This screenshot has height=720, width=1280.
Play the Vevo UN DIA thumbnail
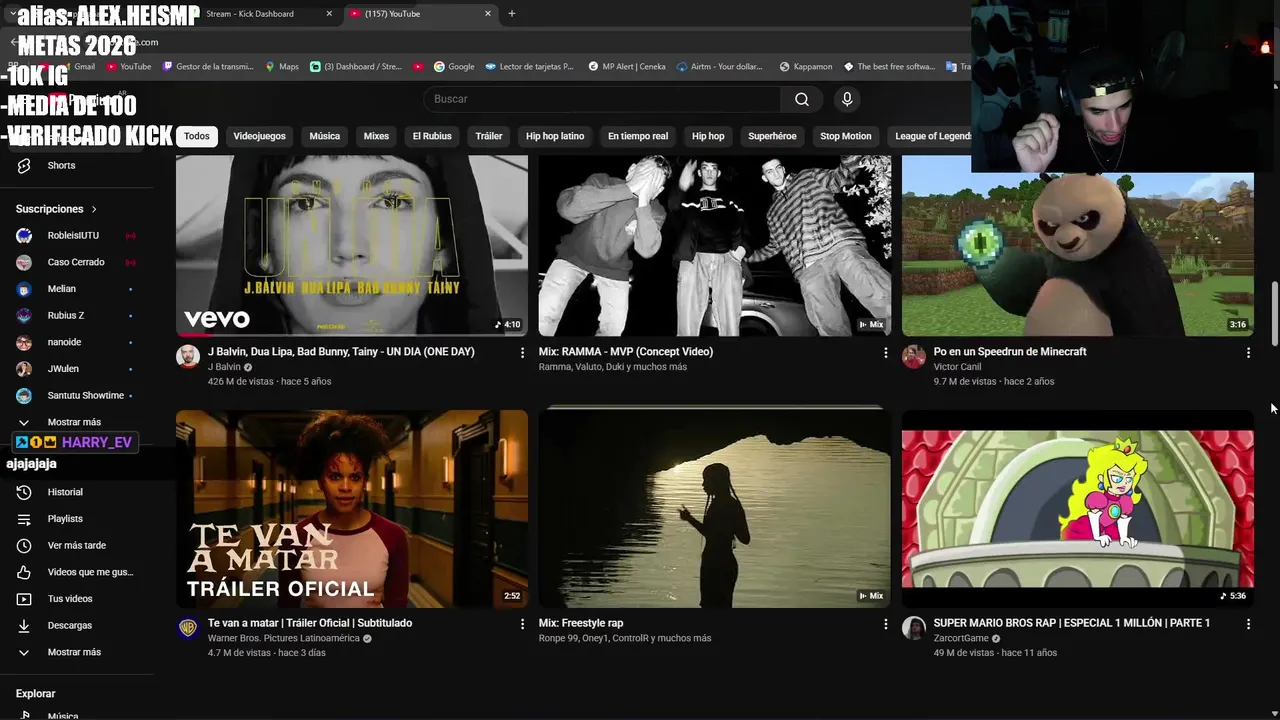(x=352, y=246)
